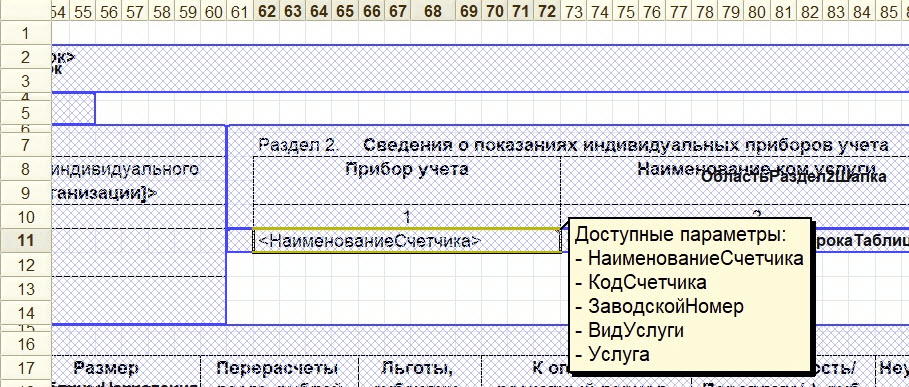Viewport: 909px width, 387px height.
Task: Click the 'Перерасчеты' heading cell
Action: click(x=277, y=368)
